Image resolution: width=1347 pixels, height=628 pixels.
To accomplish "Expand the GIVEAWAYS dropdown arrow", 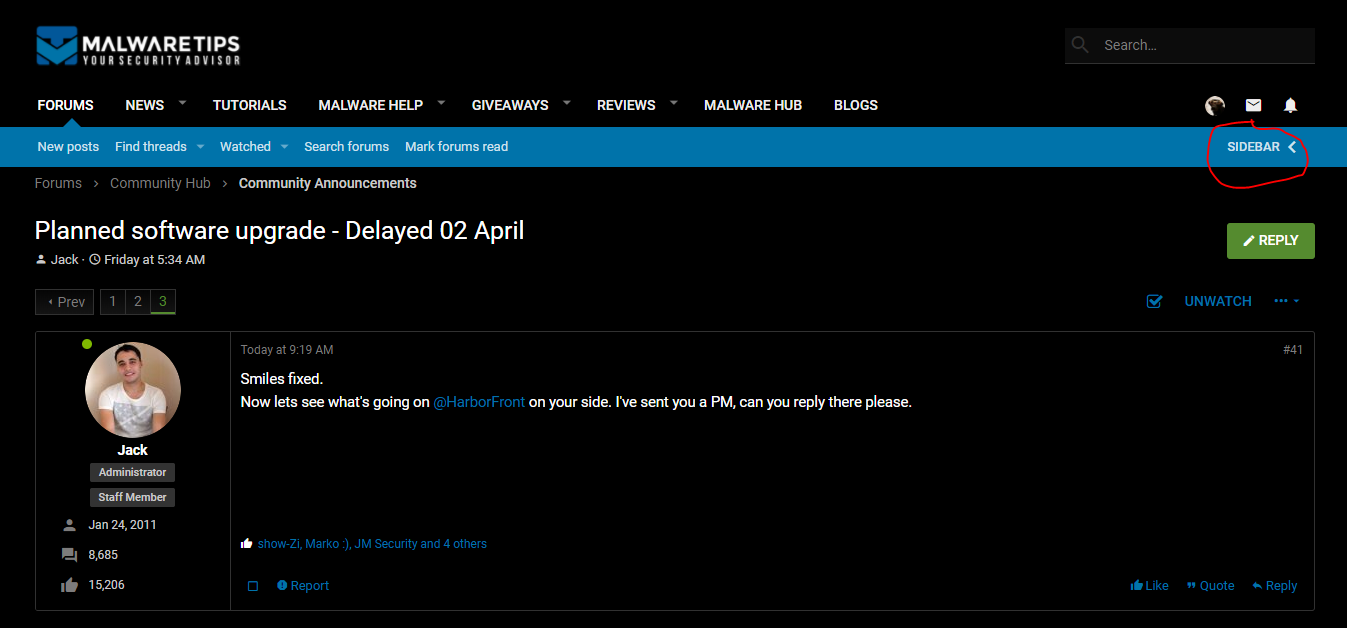I will (566, 103).
